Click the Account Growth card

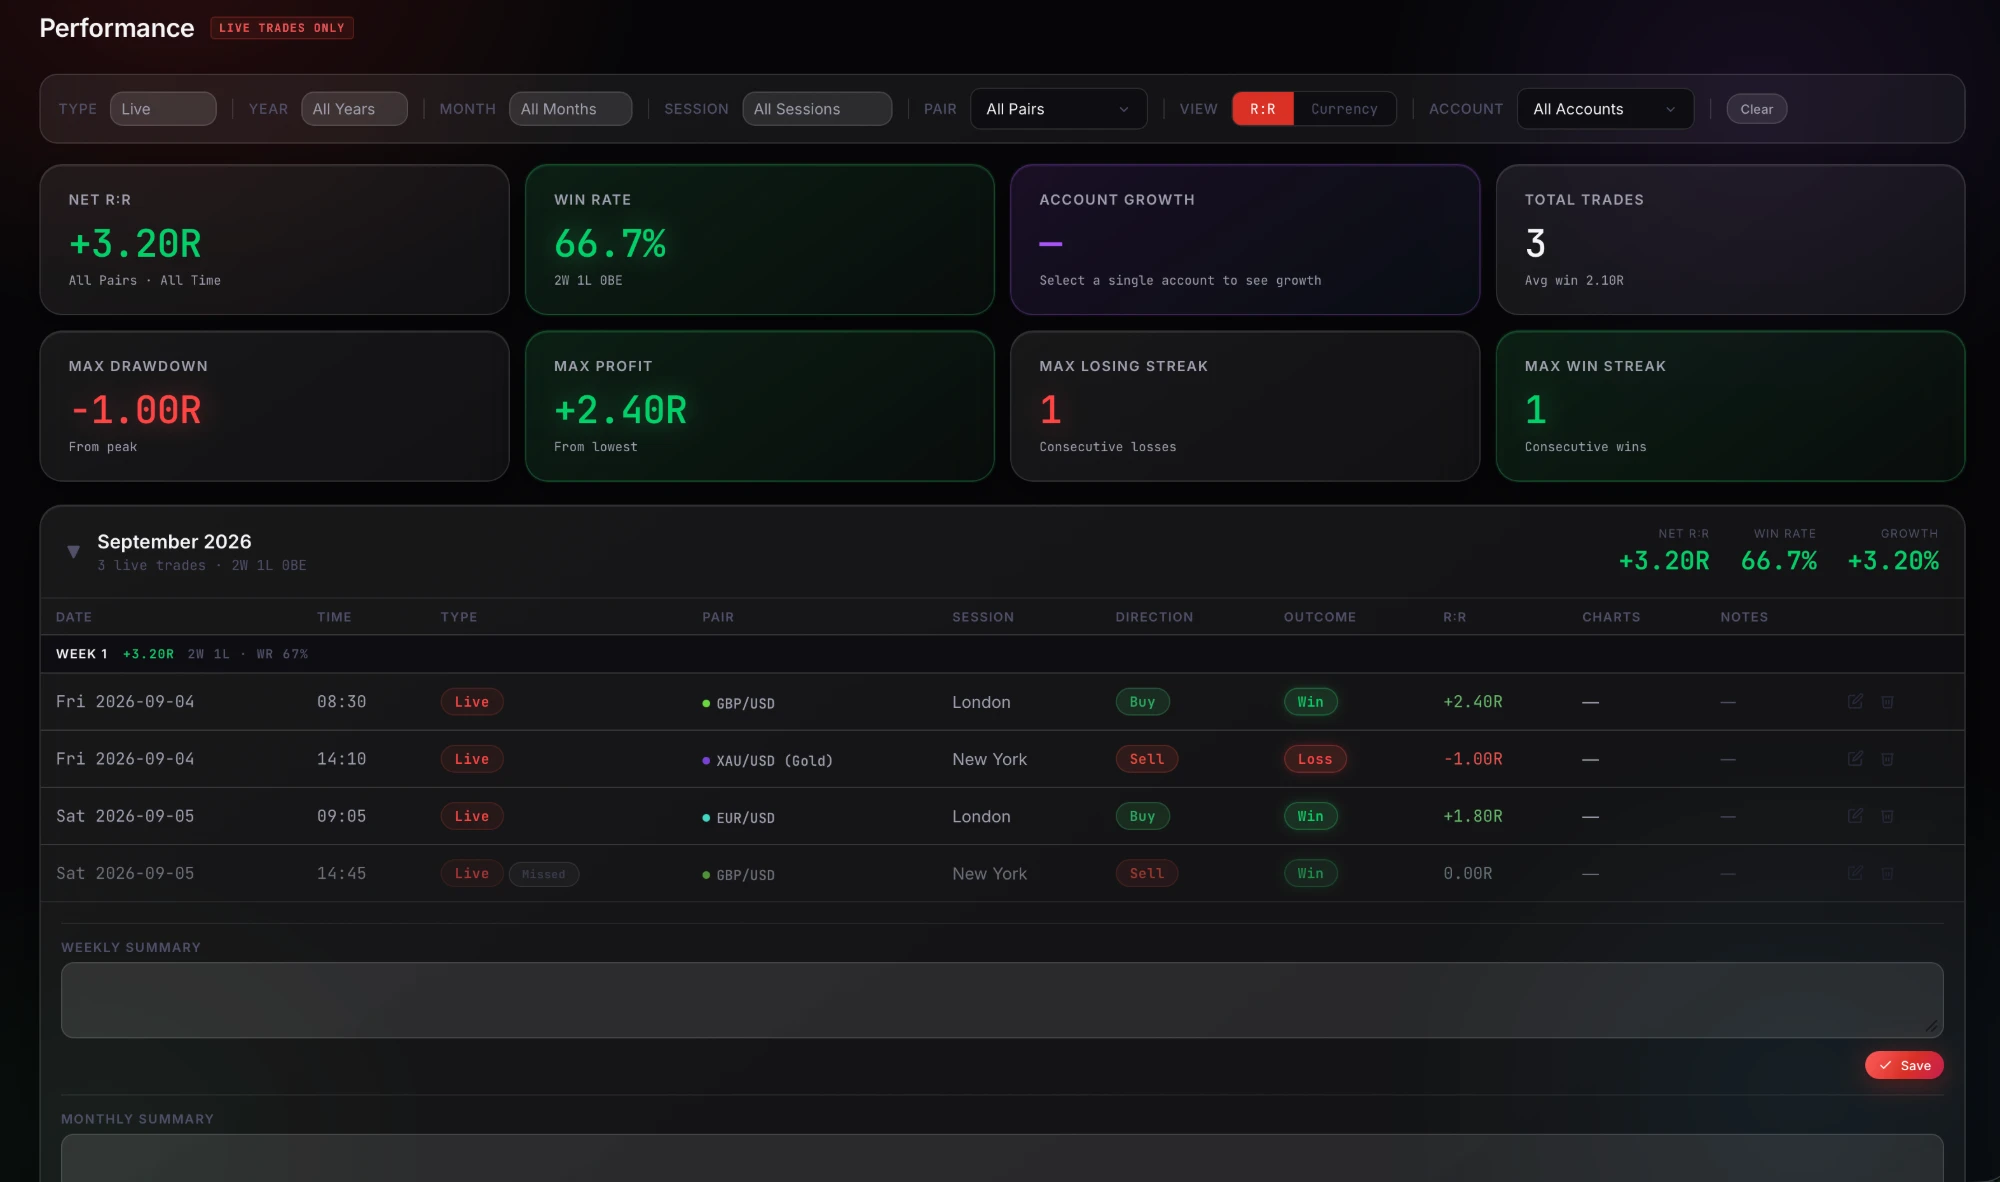pos(1245,240)
